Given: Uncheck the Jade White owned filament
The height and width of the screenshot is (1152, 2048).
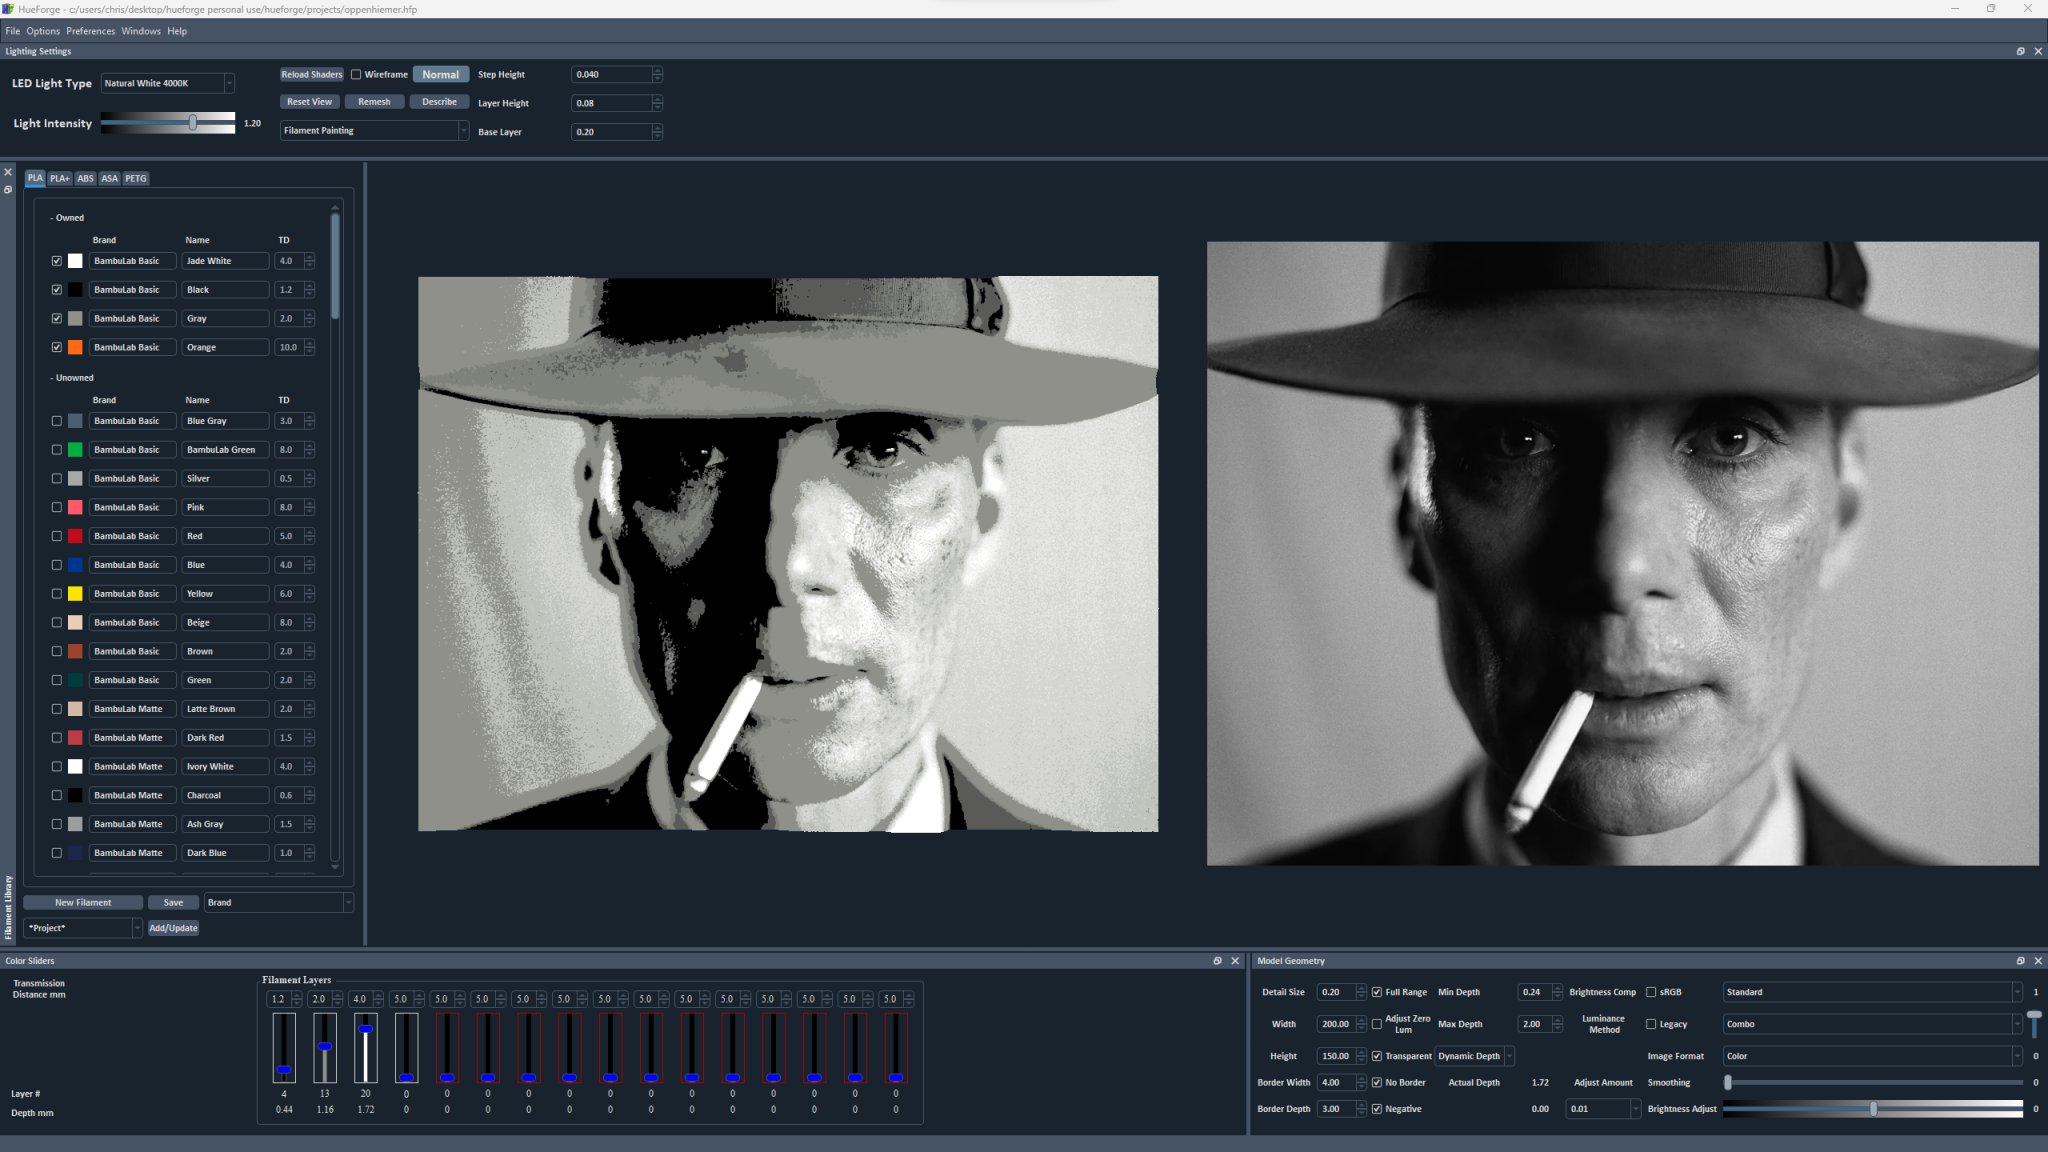Looking at the screenshot, I should coord(57,261).
